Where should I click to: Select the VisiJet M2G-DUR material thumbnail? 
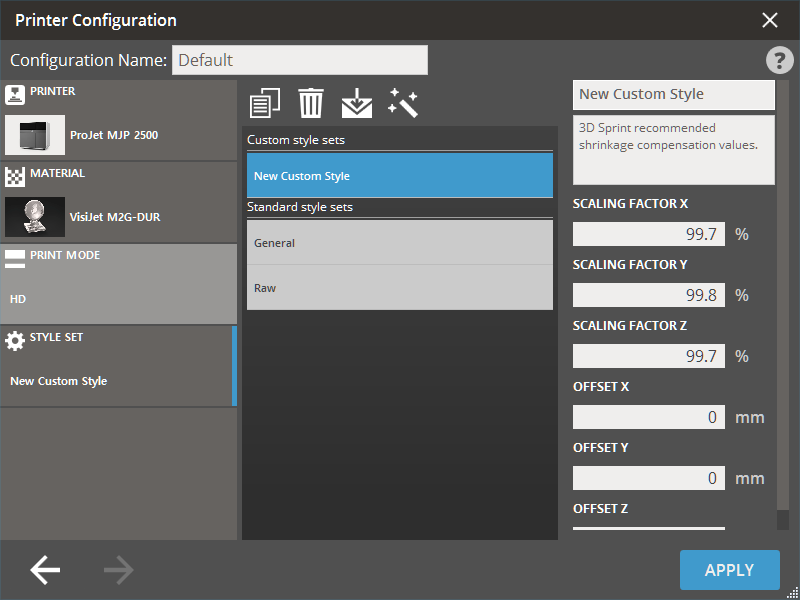coord(35,216)
